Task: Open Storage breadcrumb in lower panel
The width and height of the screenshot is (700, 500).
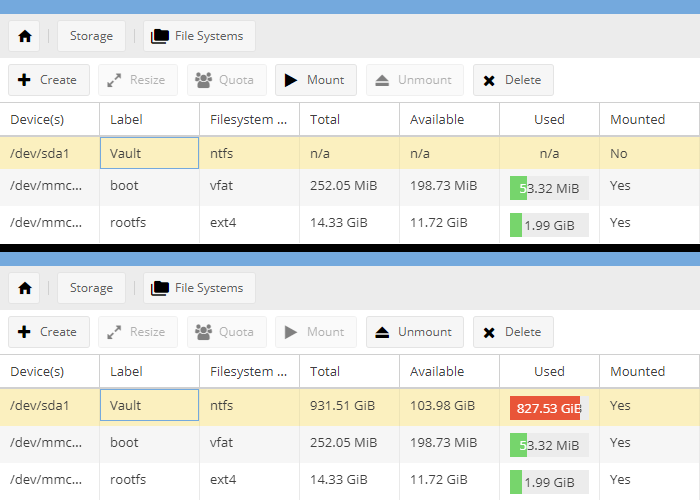Action: tap(91, 288)
